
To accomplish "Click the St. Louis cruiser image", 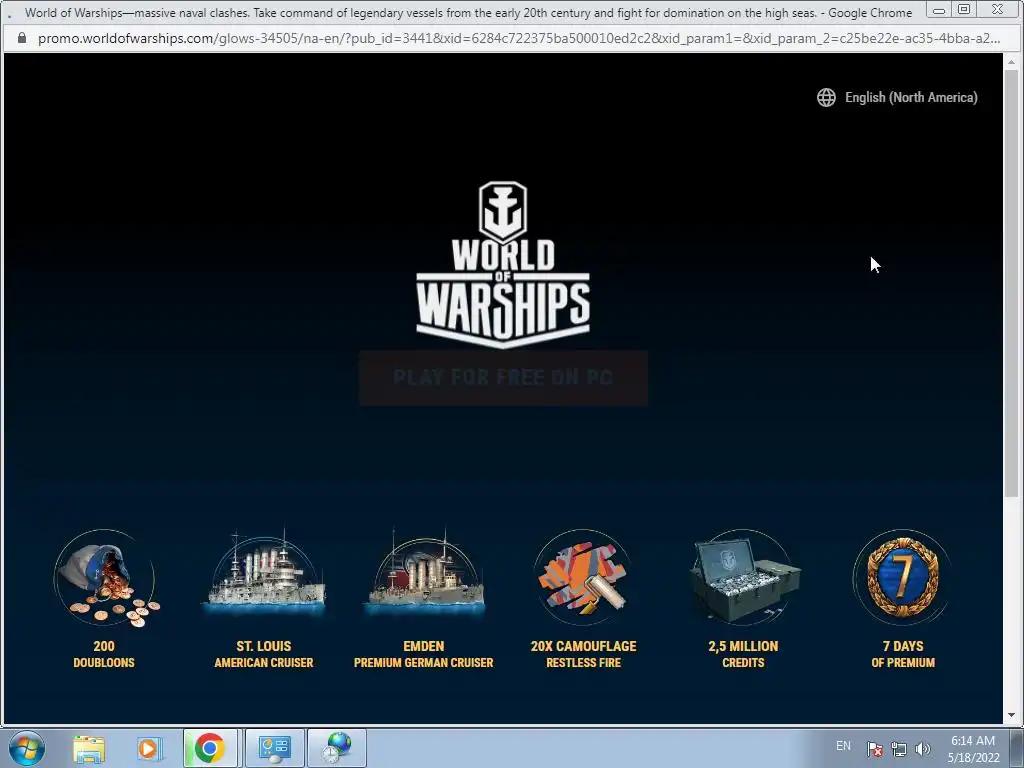I will coord(264,575).
